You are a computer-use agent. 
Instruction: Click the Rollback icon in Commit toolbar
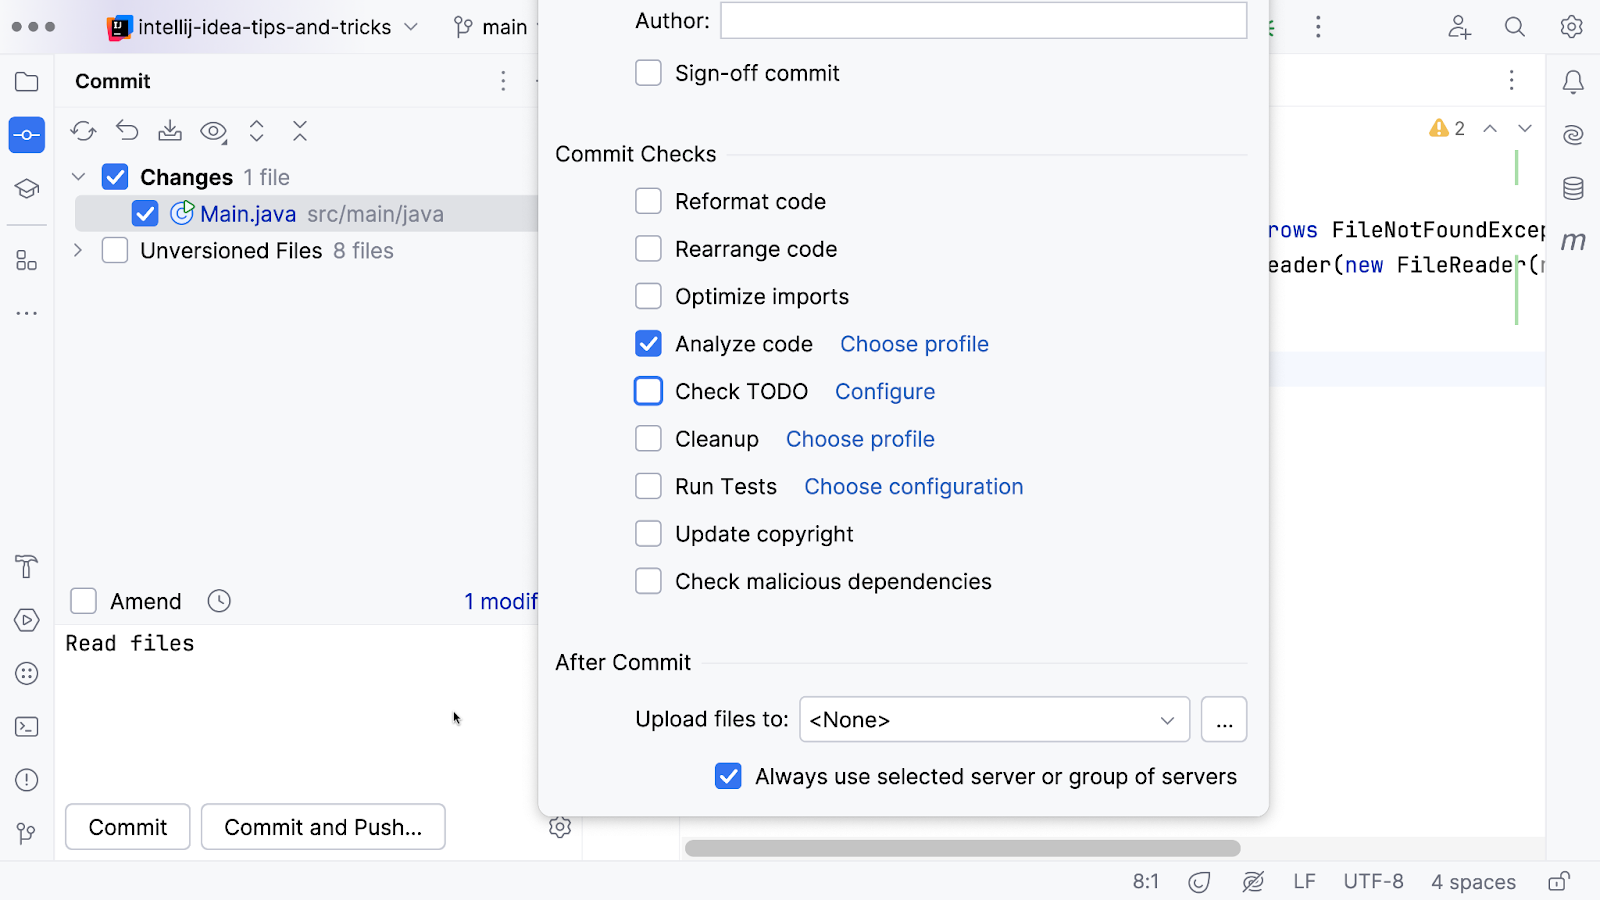coord(127,131)
